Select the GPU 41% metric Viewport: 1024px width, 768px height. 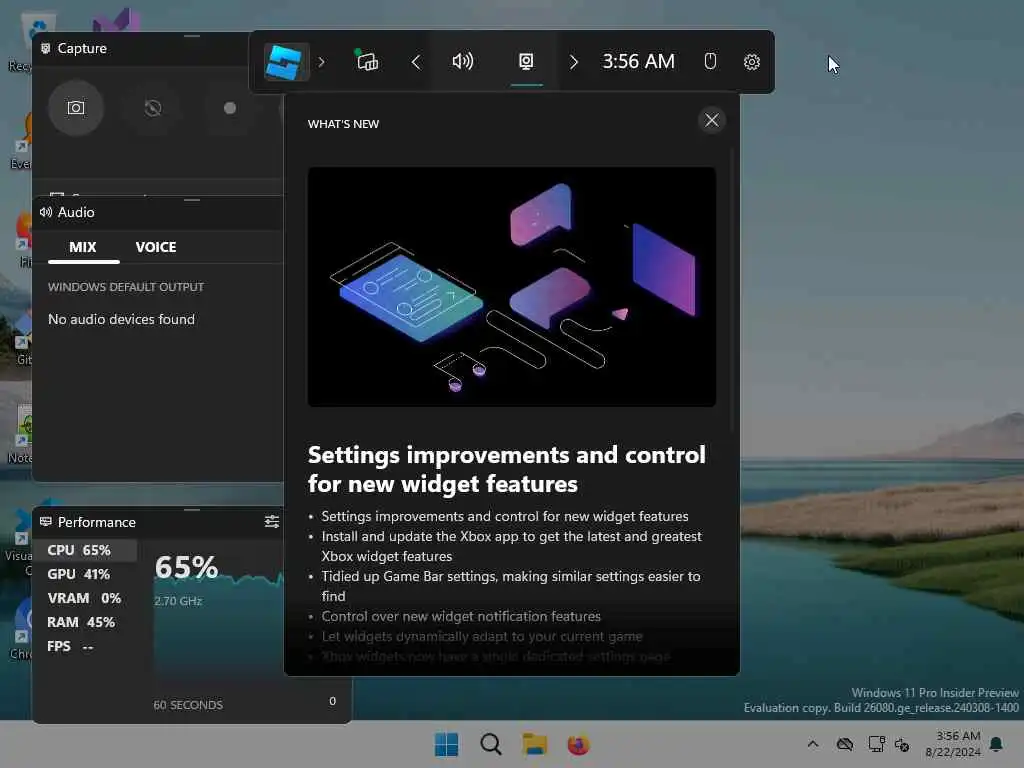click(x=85, y=574)
